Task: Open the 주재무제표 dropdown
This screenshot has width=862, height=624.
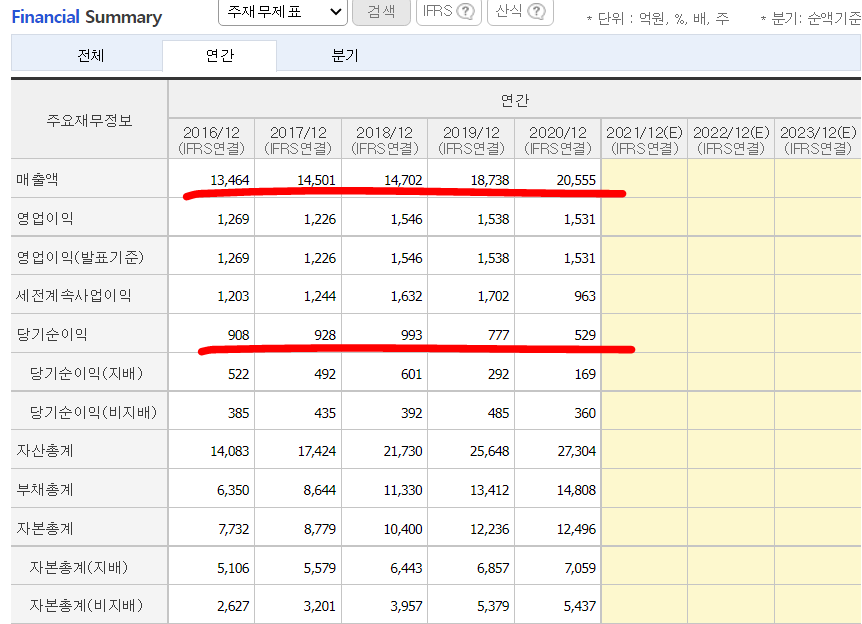Action: click(x=283, y=12)
